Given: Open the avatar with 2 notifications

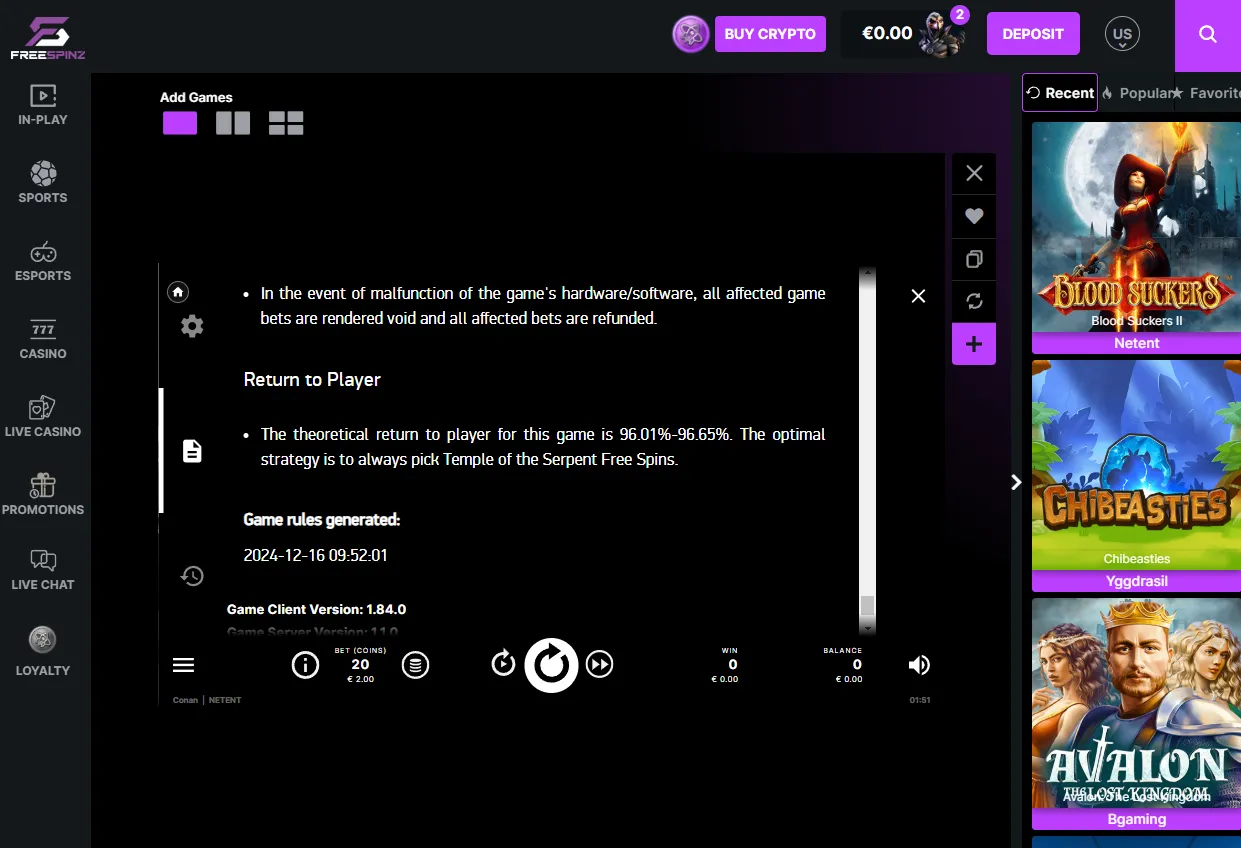Looking at the screenshot, I should 944,34.
